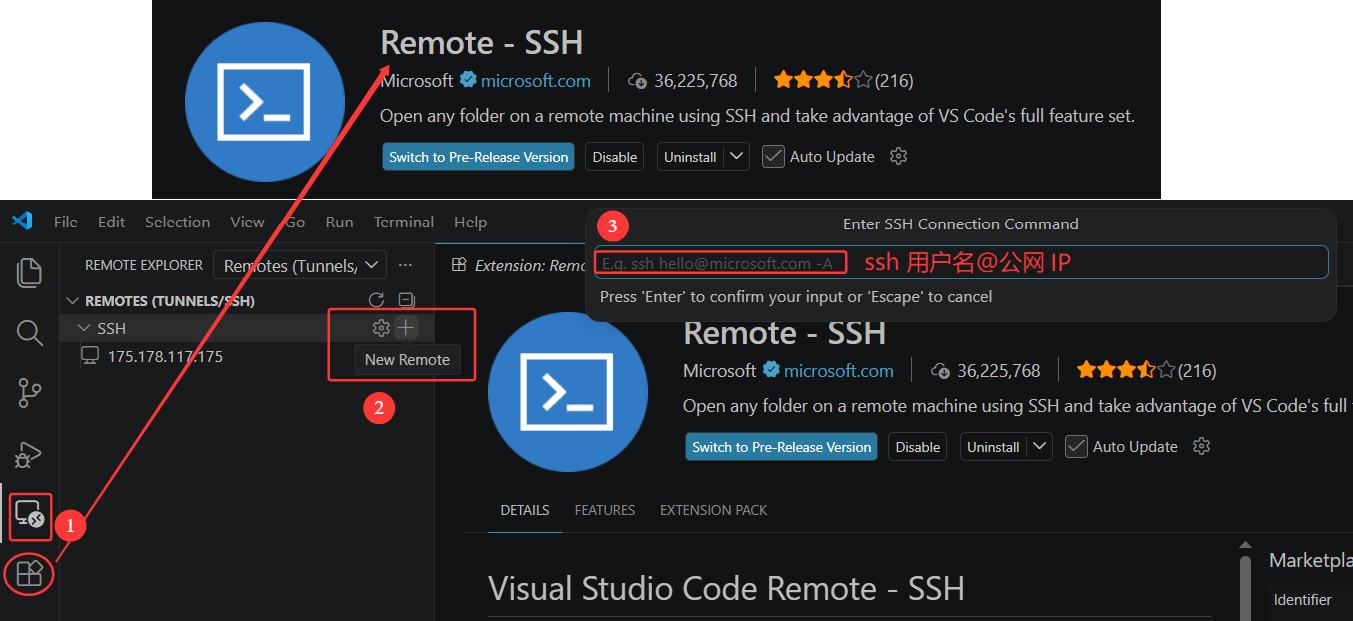Click star rating in top banner

coord(822,80)
